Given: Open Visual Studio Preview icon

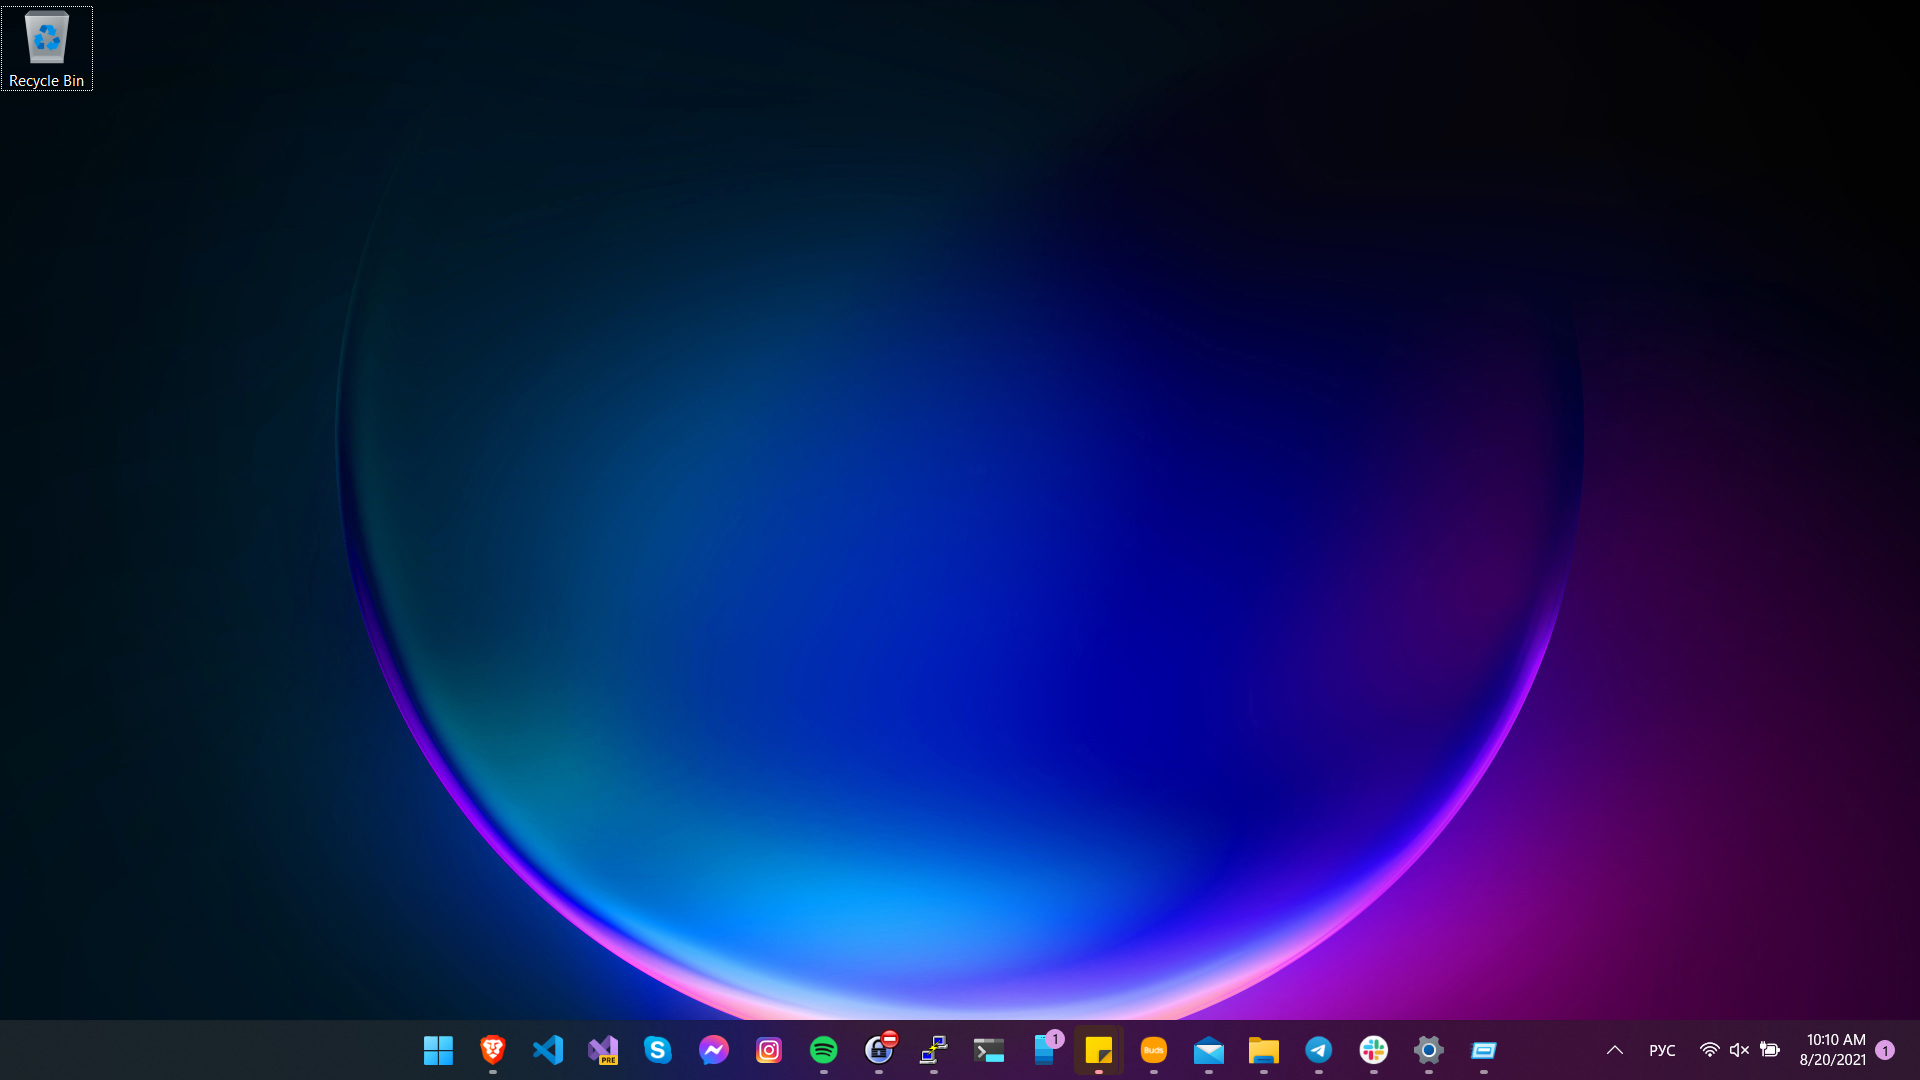Looking at the screenshot, I should [603, 1050].
